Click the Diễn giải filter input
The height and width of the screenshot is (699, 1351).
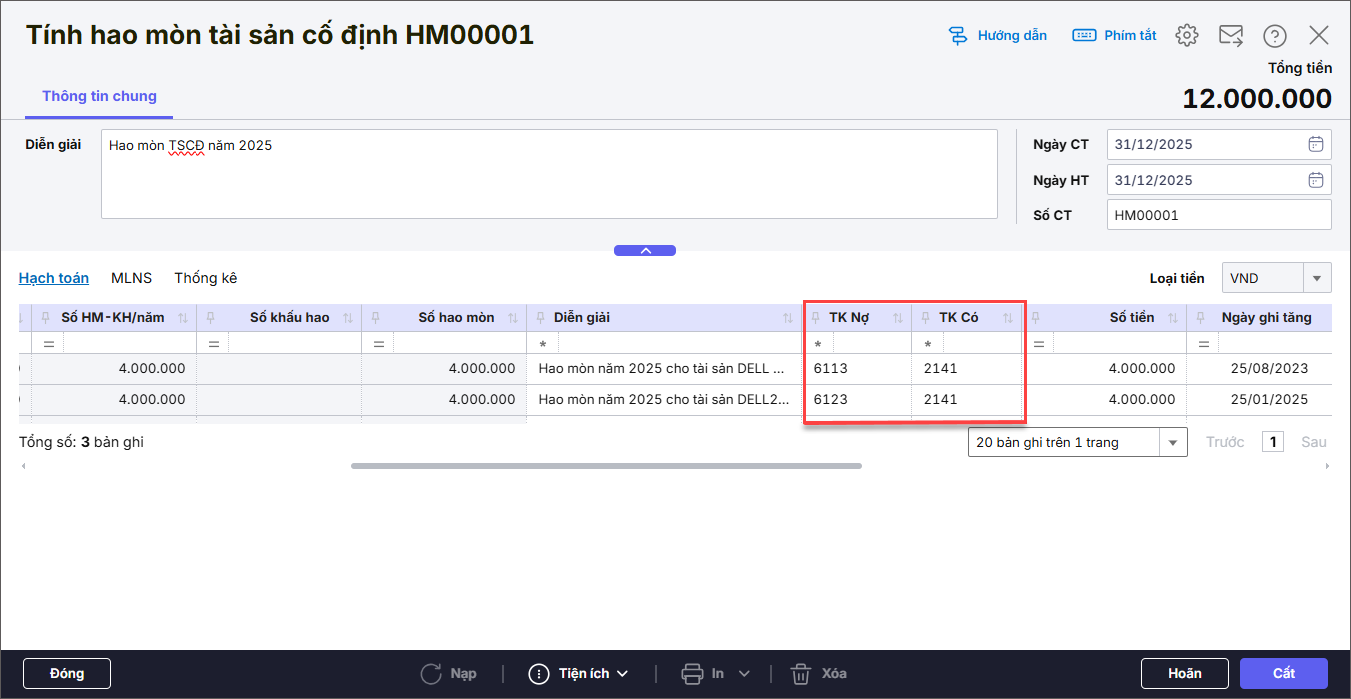[680, 343]
